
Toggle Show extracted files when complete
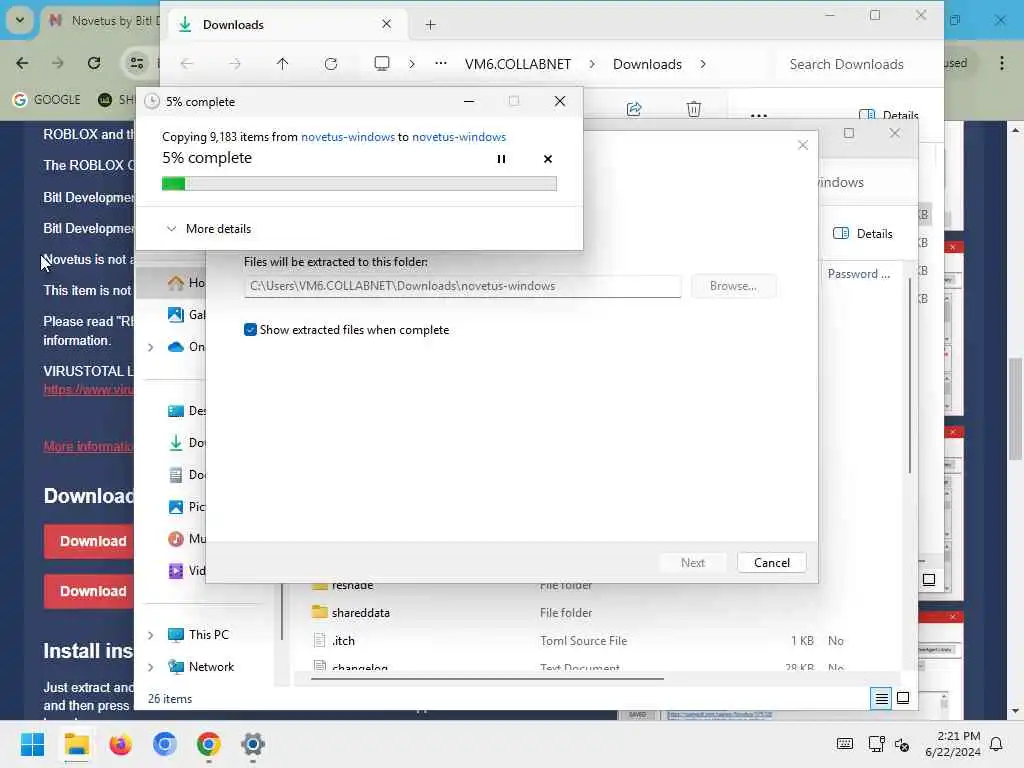tap(250, 330)
